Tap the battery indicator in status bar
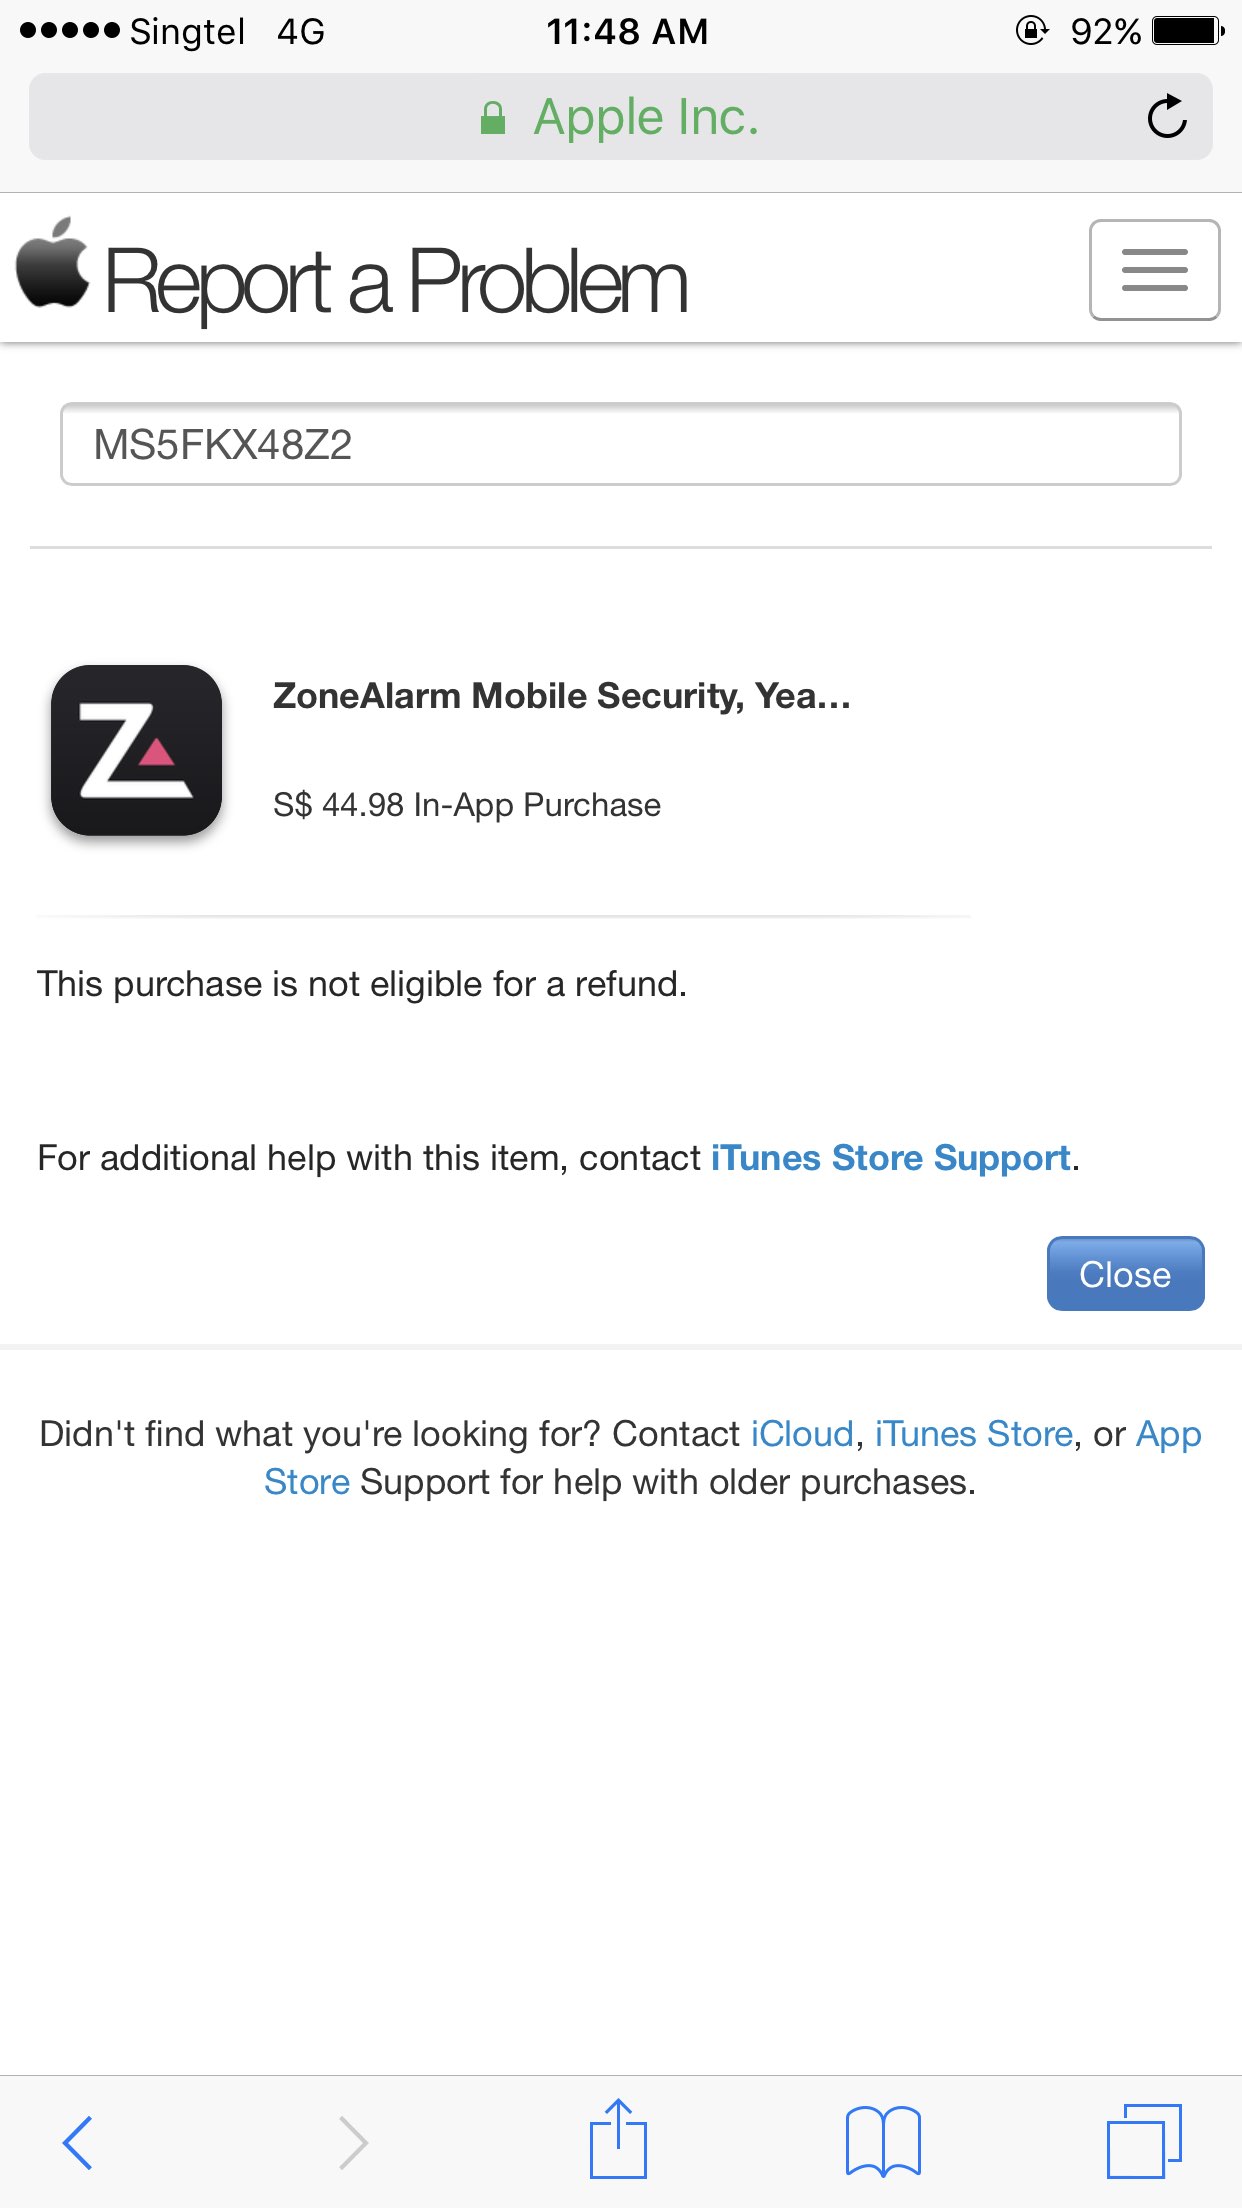Image resolution: width=1242 pixels, height=2208 pixels. tap(1187, 32)
